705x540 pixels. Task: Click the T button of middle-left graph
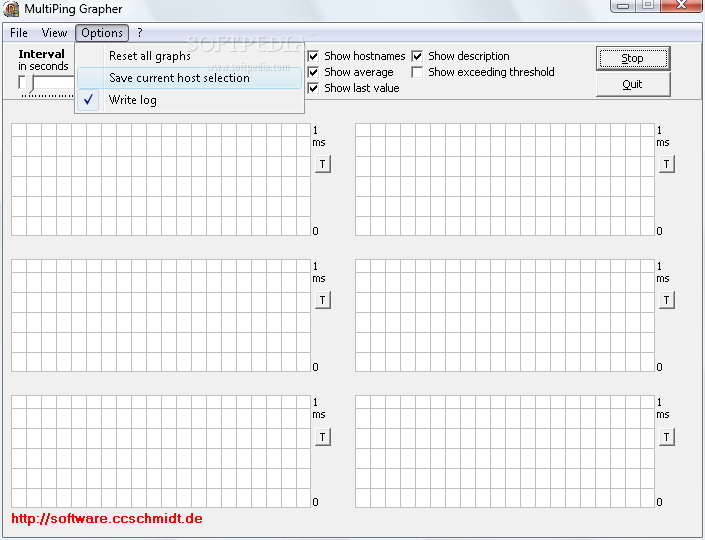tap(322, 300)
